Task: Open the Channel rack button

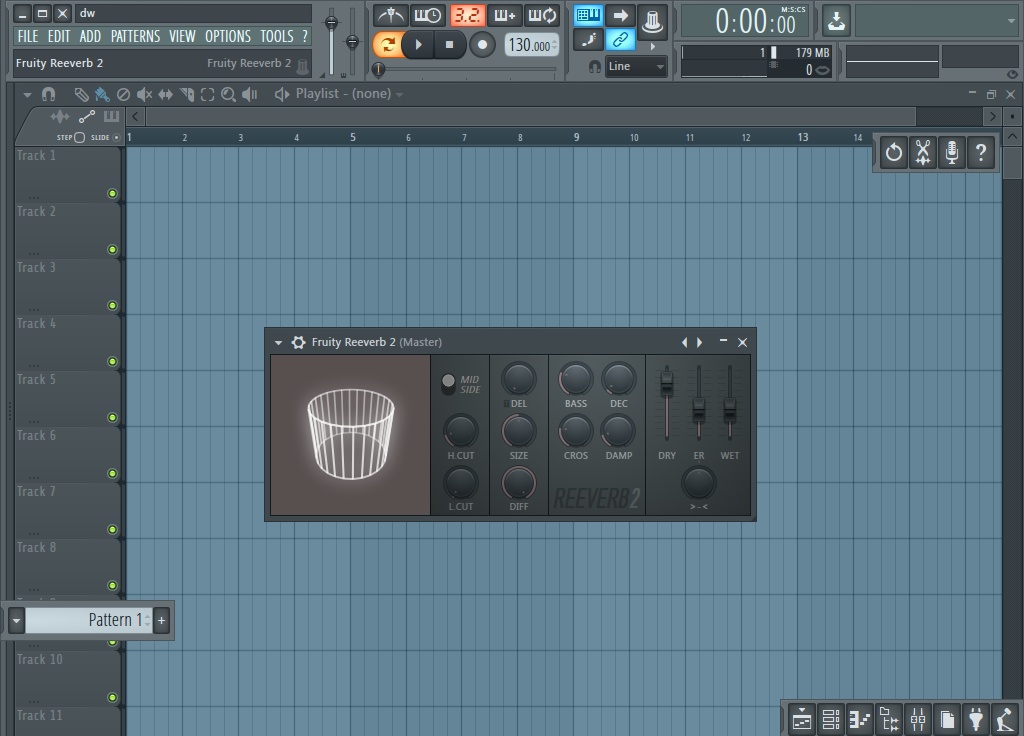Action: (x=831, y=720)
